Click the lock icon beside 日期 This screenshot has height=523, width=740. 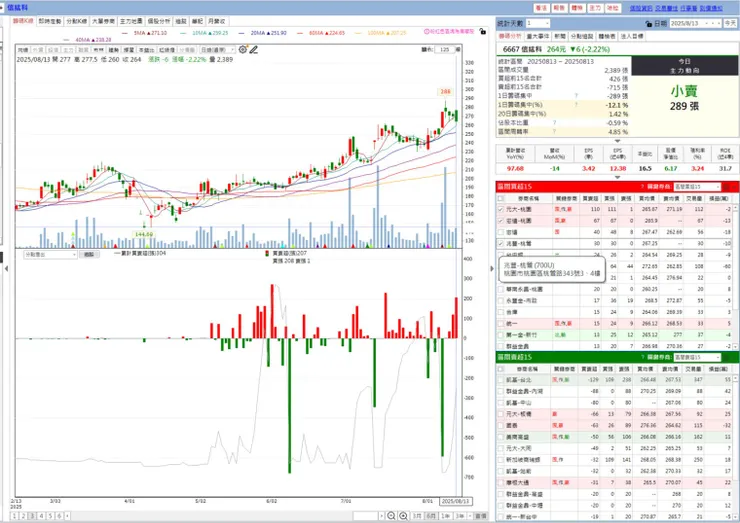[648, 24]
